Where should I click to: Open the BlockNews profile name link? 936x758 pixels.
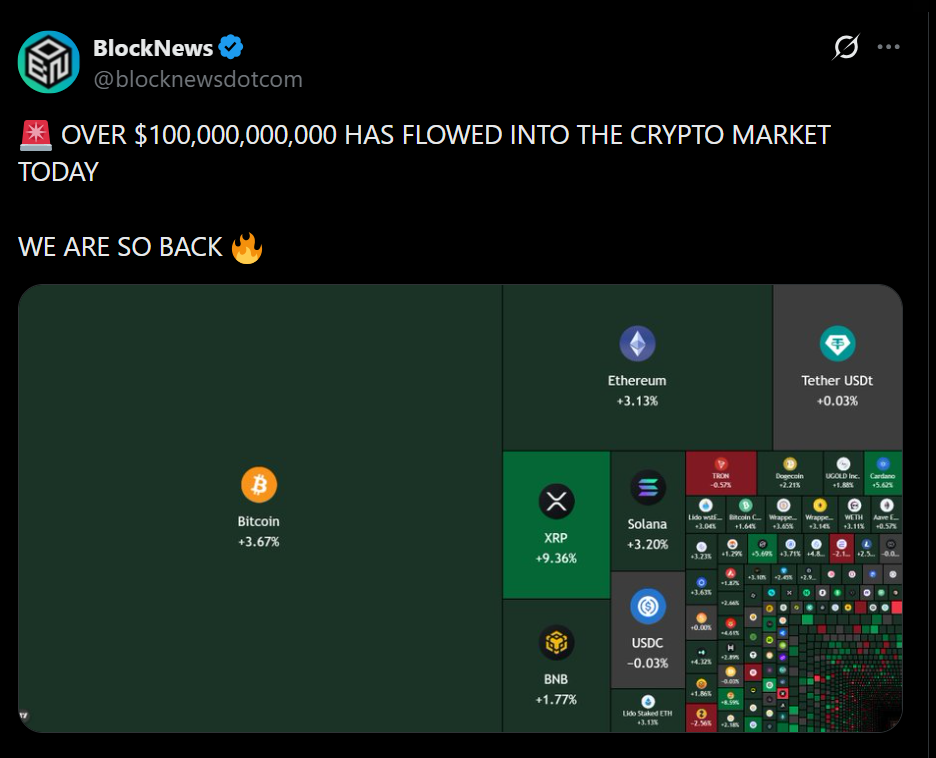pyautogui.click(x=151, y=46)
